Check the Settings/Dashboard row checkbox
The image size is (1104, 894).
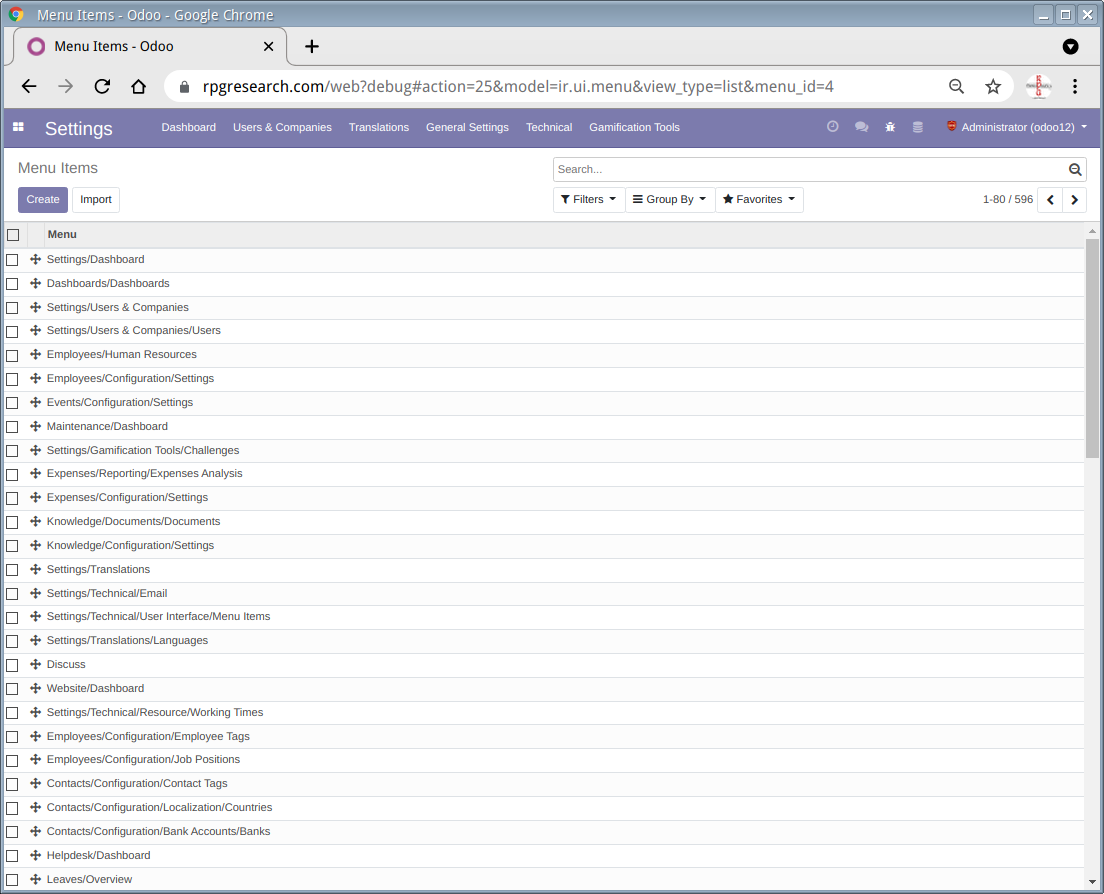point(12,260)
